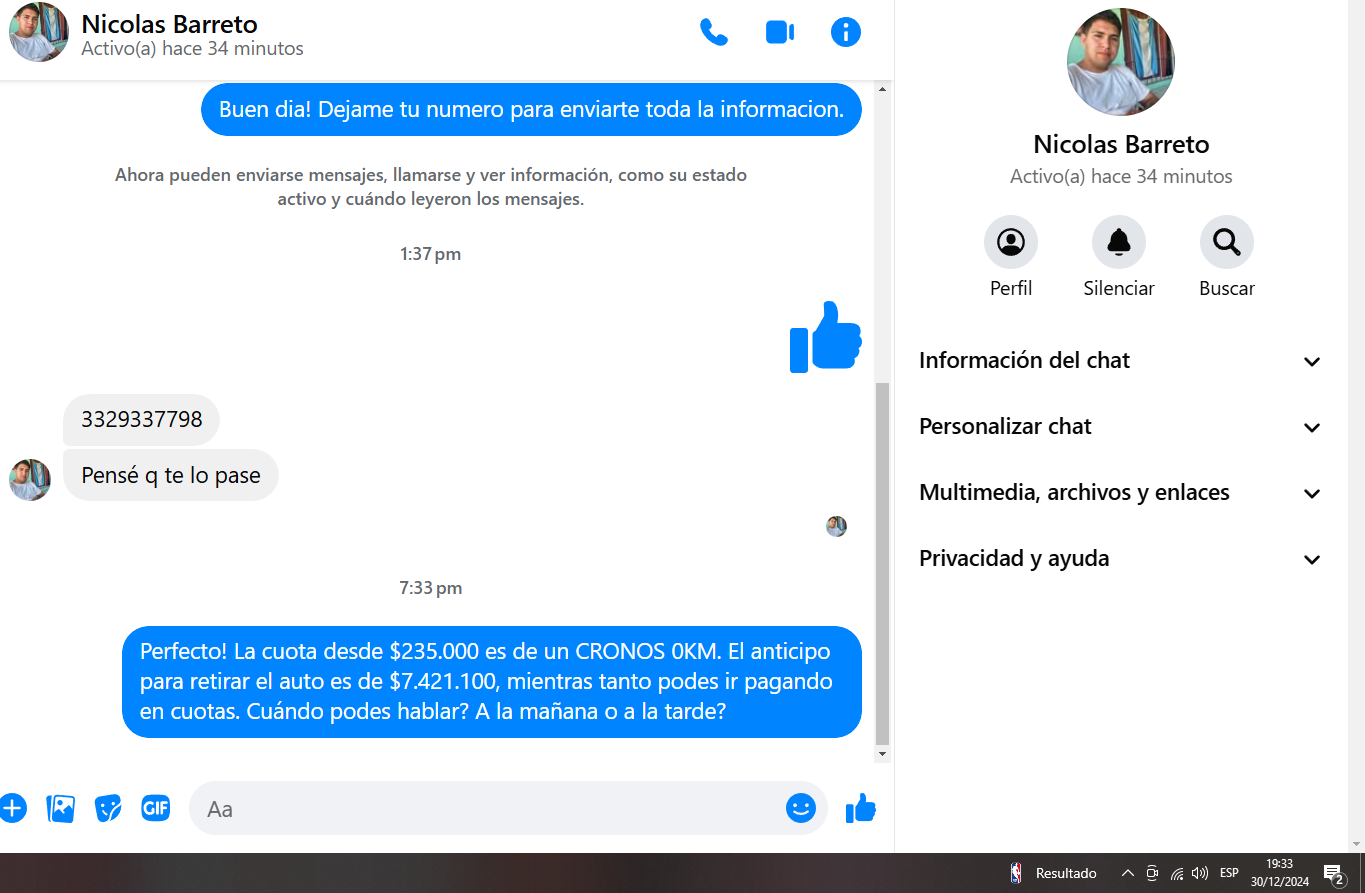Image resolution: width=1365 pixels, height=893 pixels.
Task: Click 'Activo(a) hace 34 minutos' in header
Action: tap(192, 48)
